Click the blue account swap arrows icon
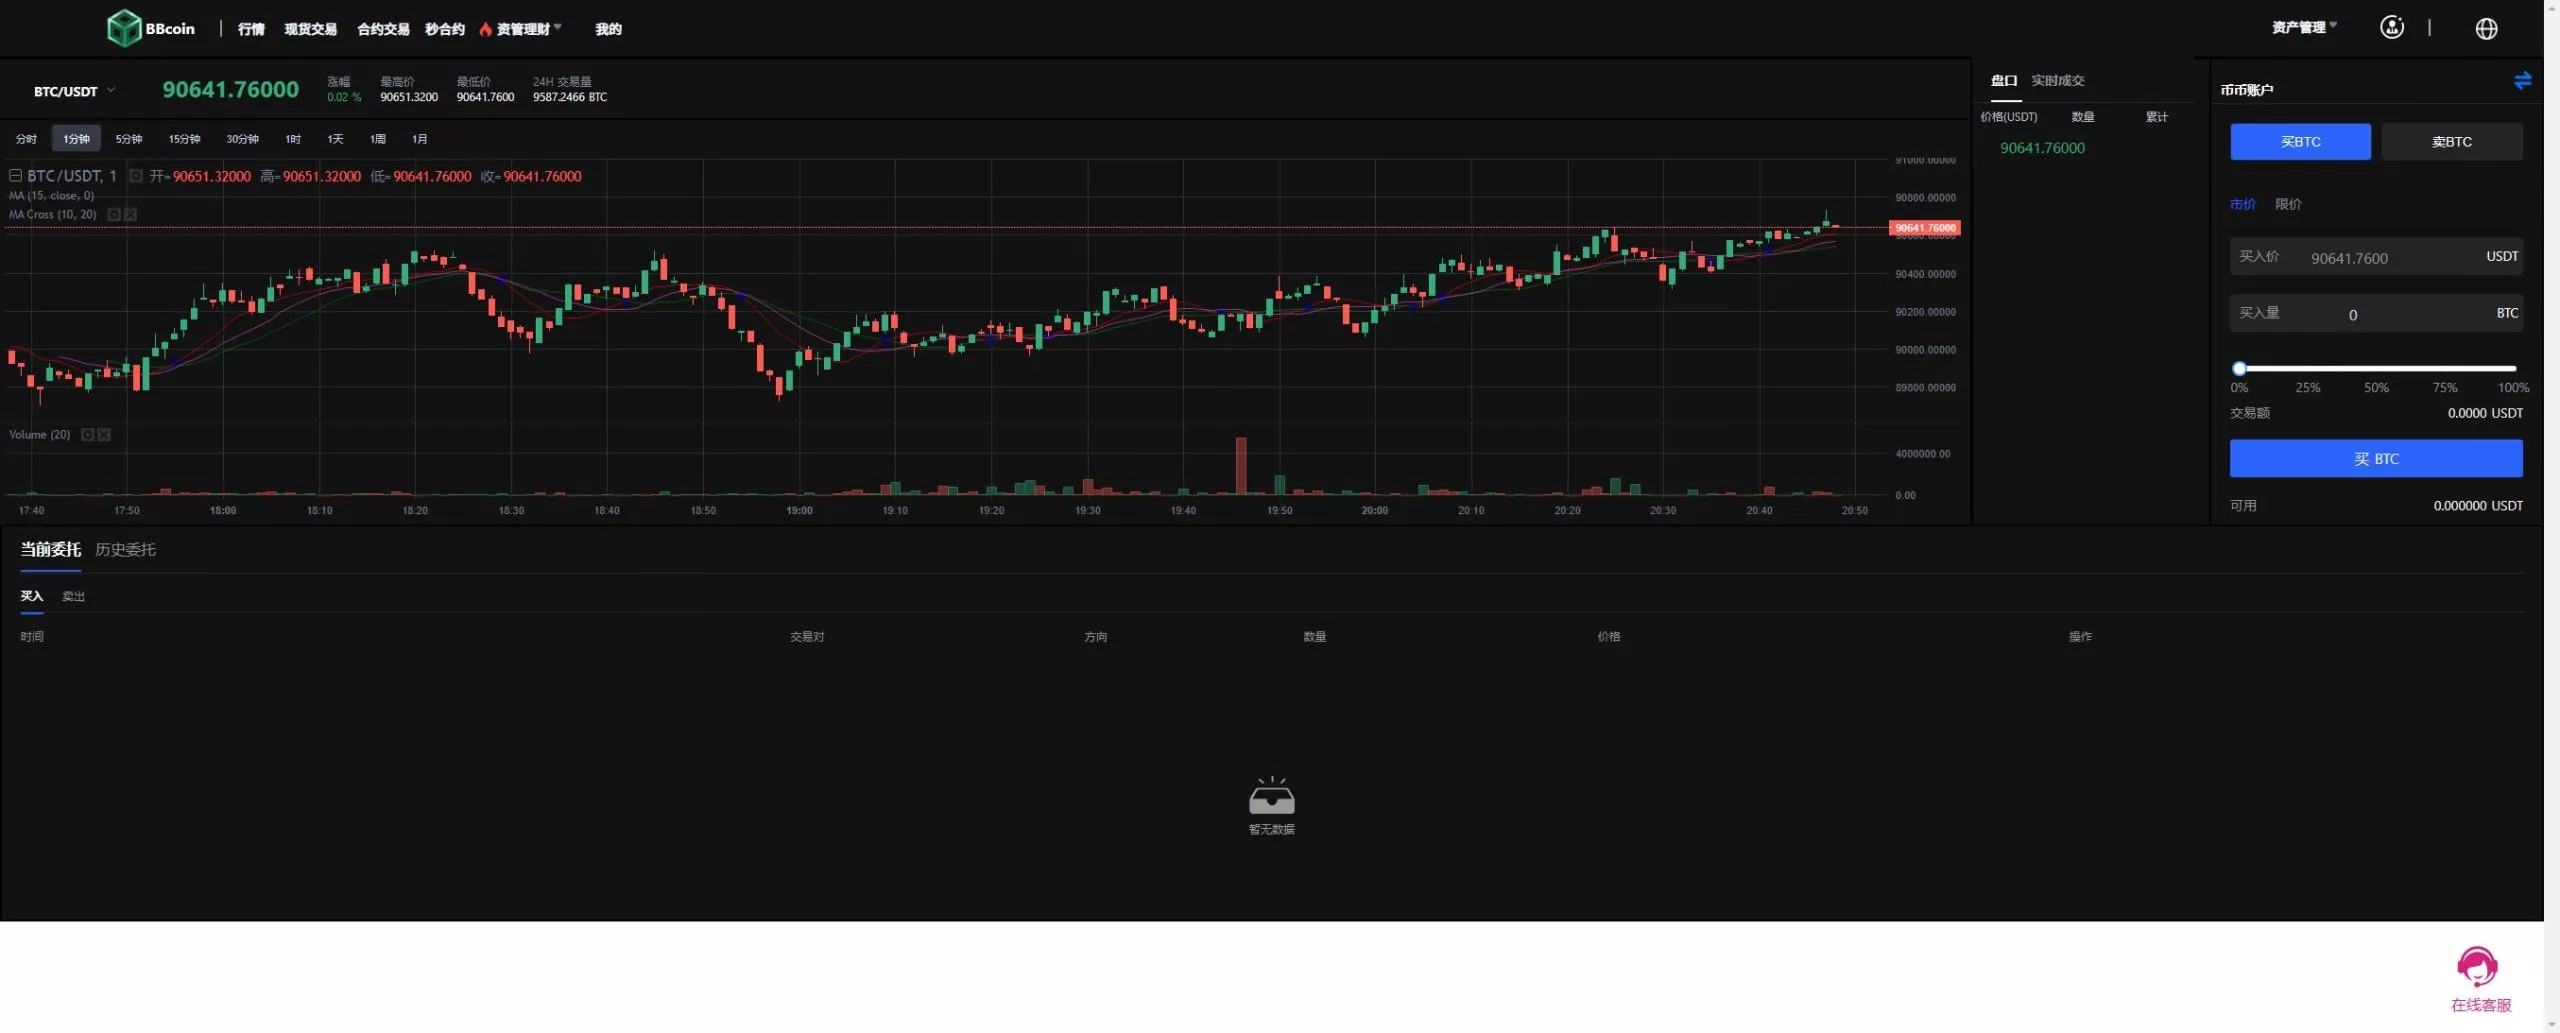The width and height of the screenshot is (2560, 1033). [x=2522, y=81]
